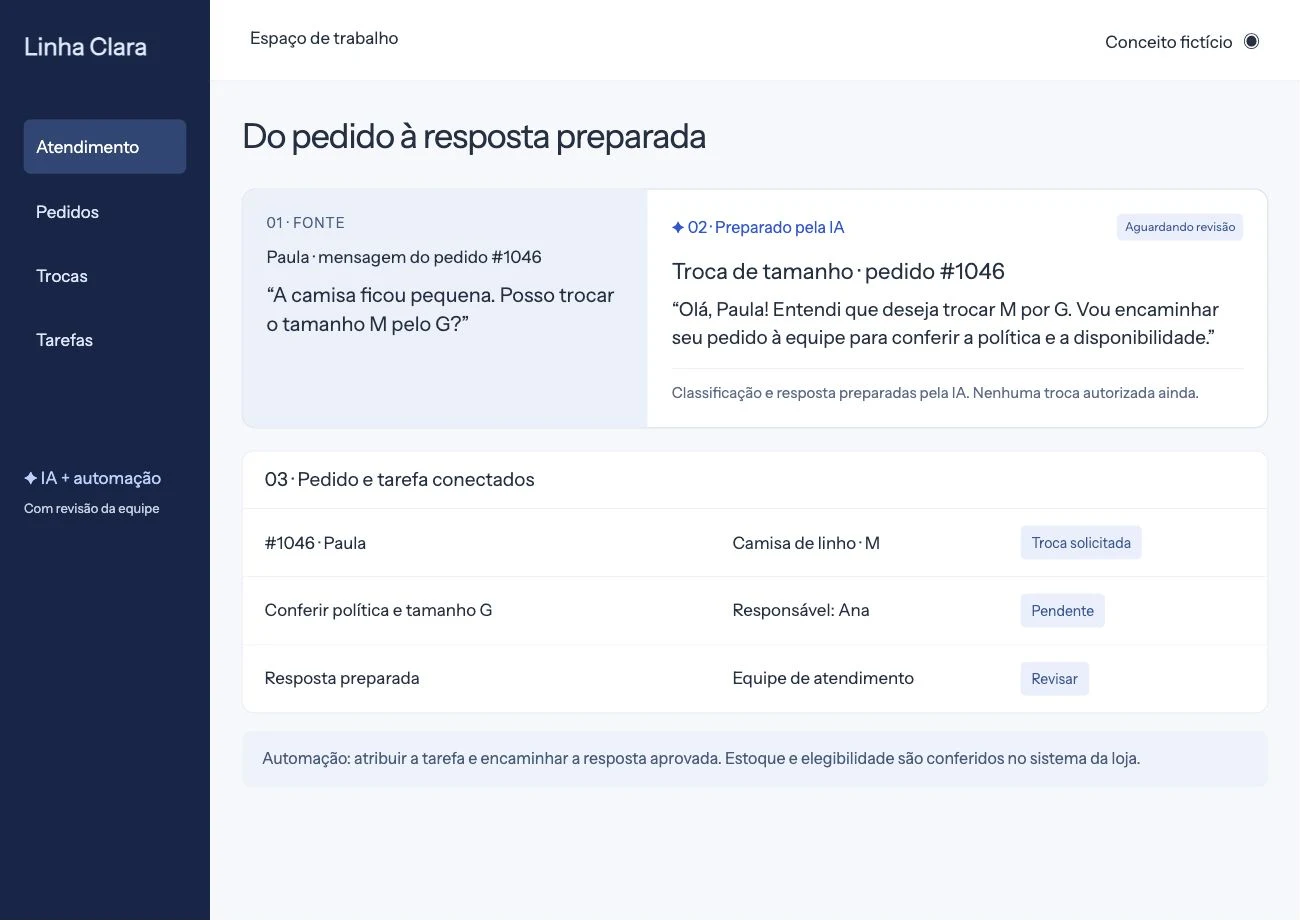Click the Conceito fictício label
Viewport: 1300px width, 920px height.
pyautogui.click(x=1168, y=42)
